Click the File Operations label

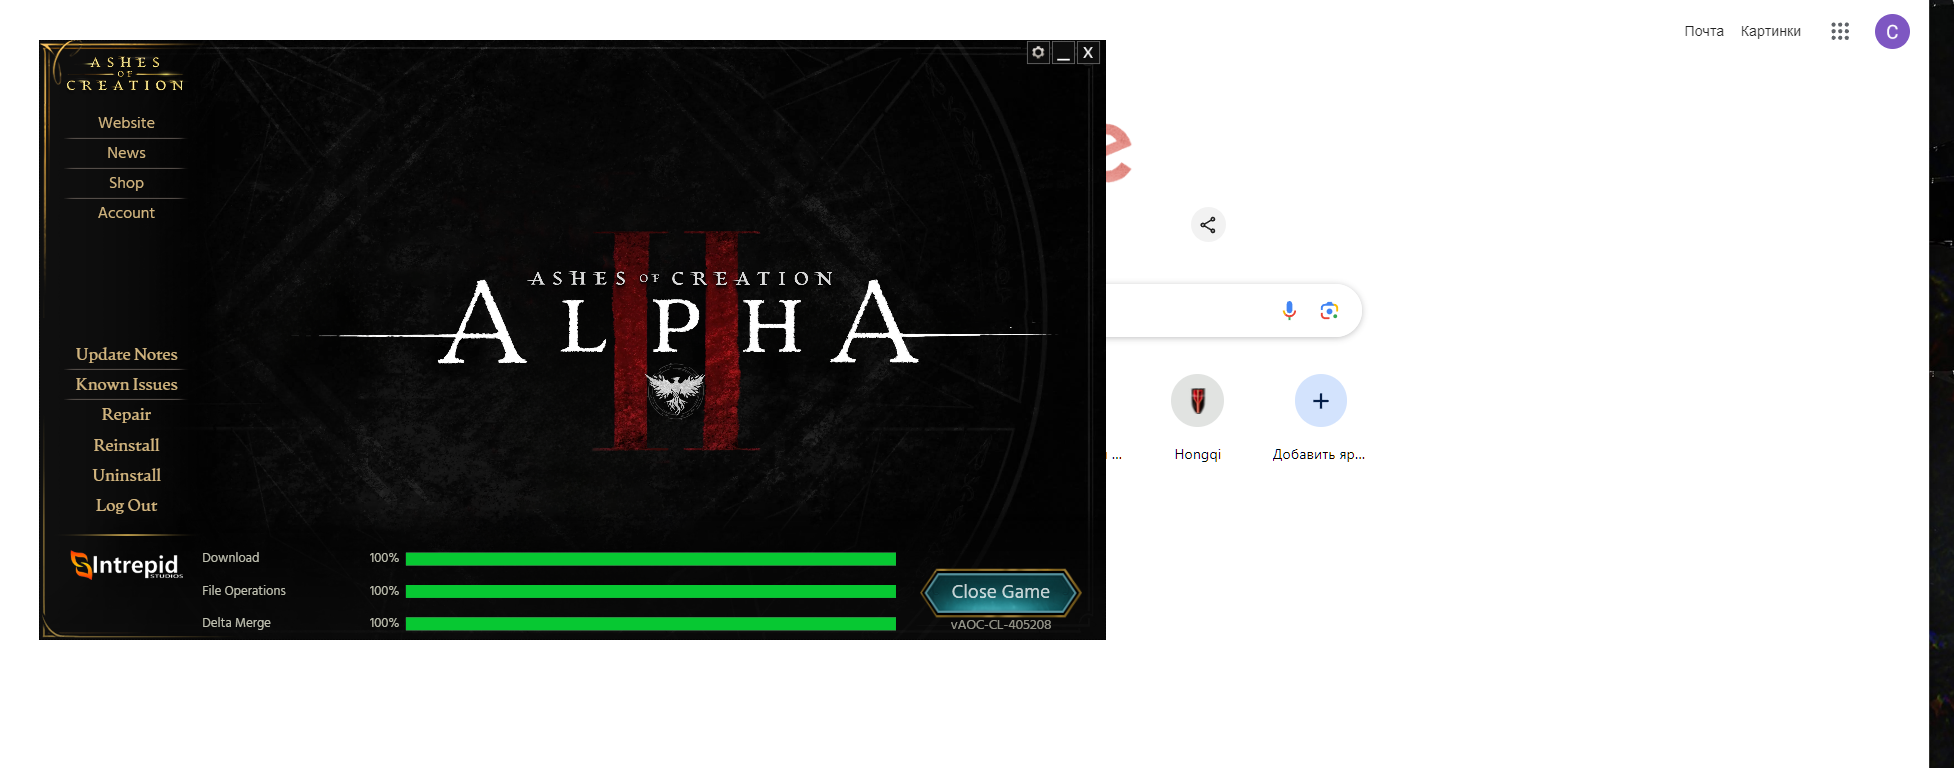243,591
